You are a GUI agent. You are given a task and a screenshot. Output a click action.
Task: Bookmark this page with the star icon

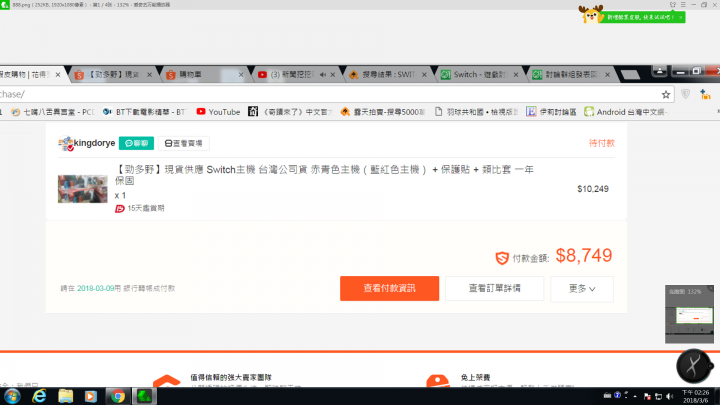[666, 95]
